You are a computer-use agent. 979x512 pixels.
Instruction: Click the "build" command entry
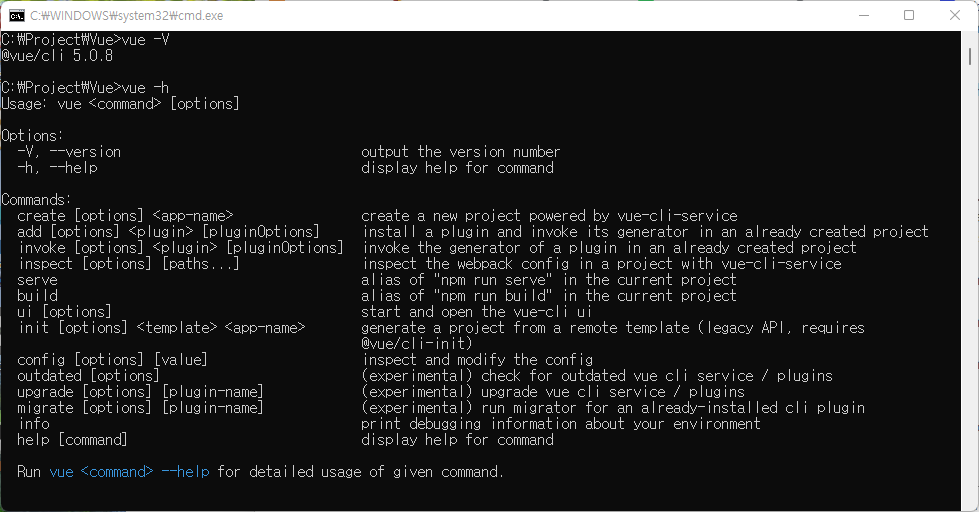click(x=37, y=295)
